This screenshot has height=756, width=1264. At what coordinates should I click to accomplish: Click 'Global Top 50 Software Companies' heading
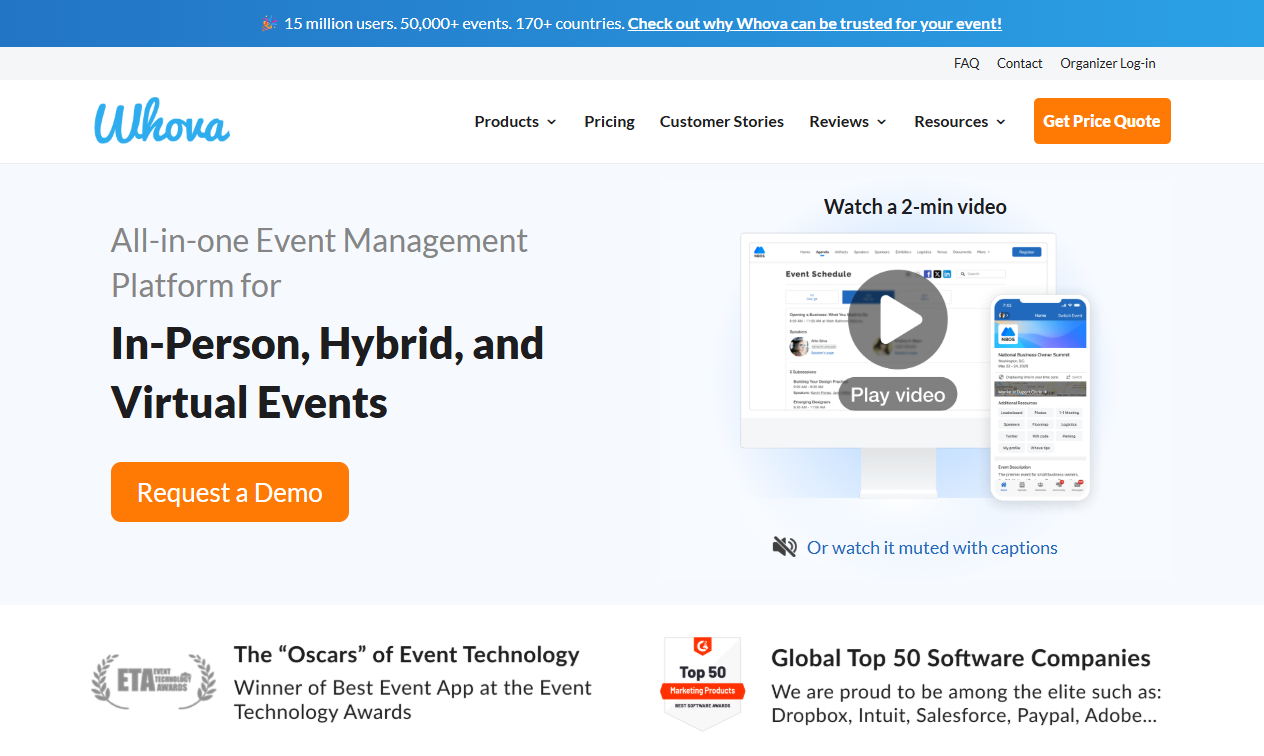pos(961,658)
